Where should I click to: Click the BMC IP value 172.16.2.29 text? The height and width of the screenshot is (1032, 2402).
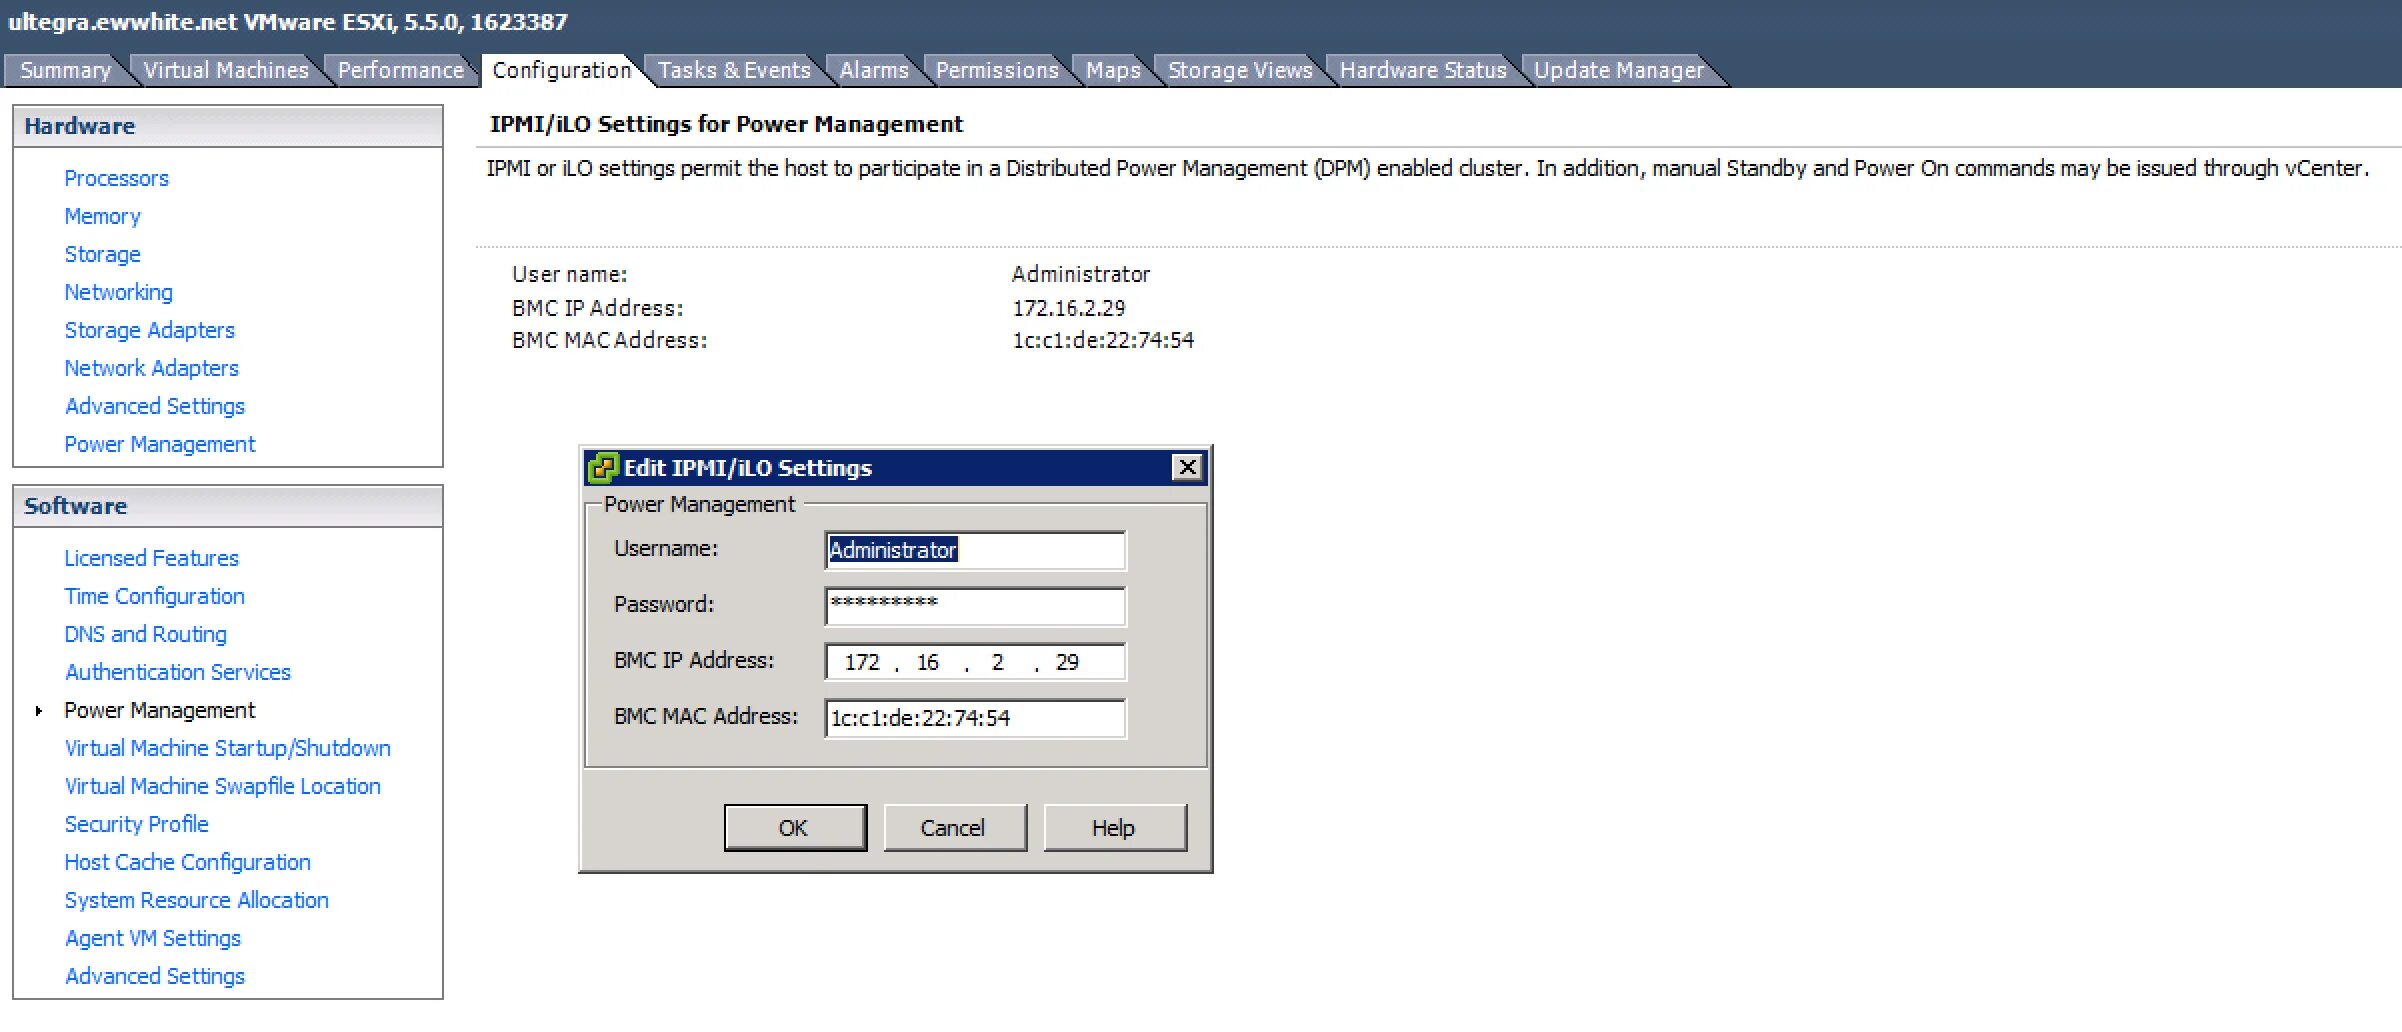click(x=1069, y=308)
